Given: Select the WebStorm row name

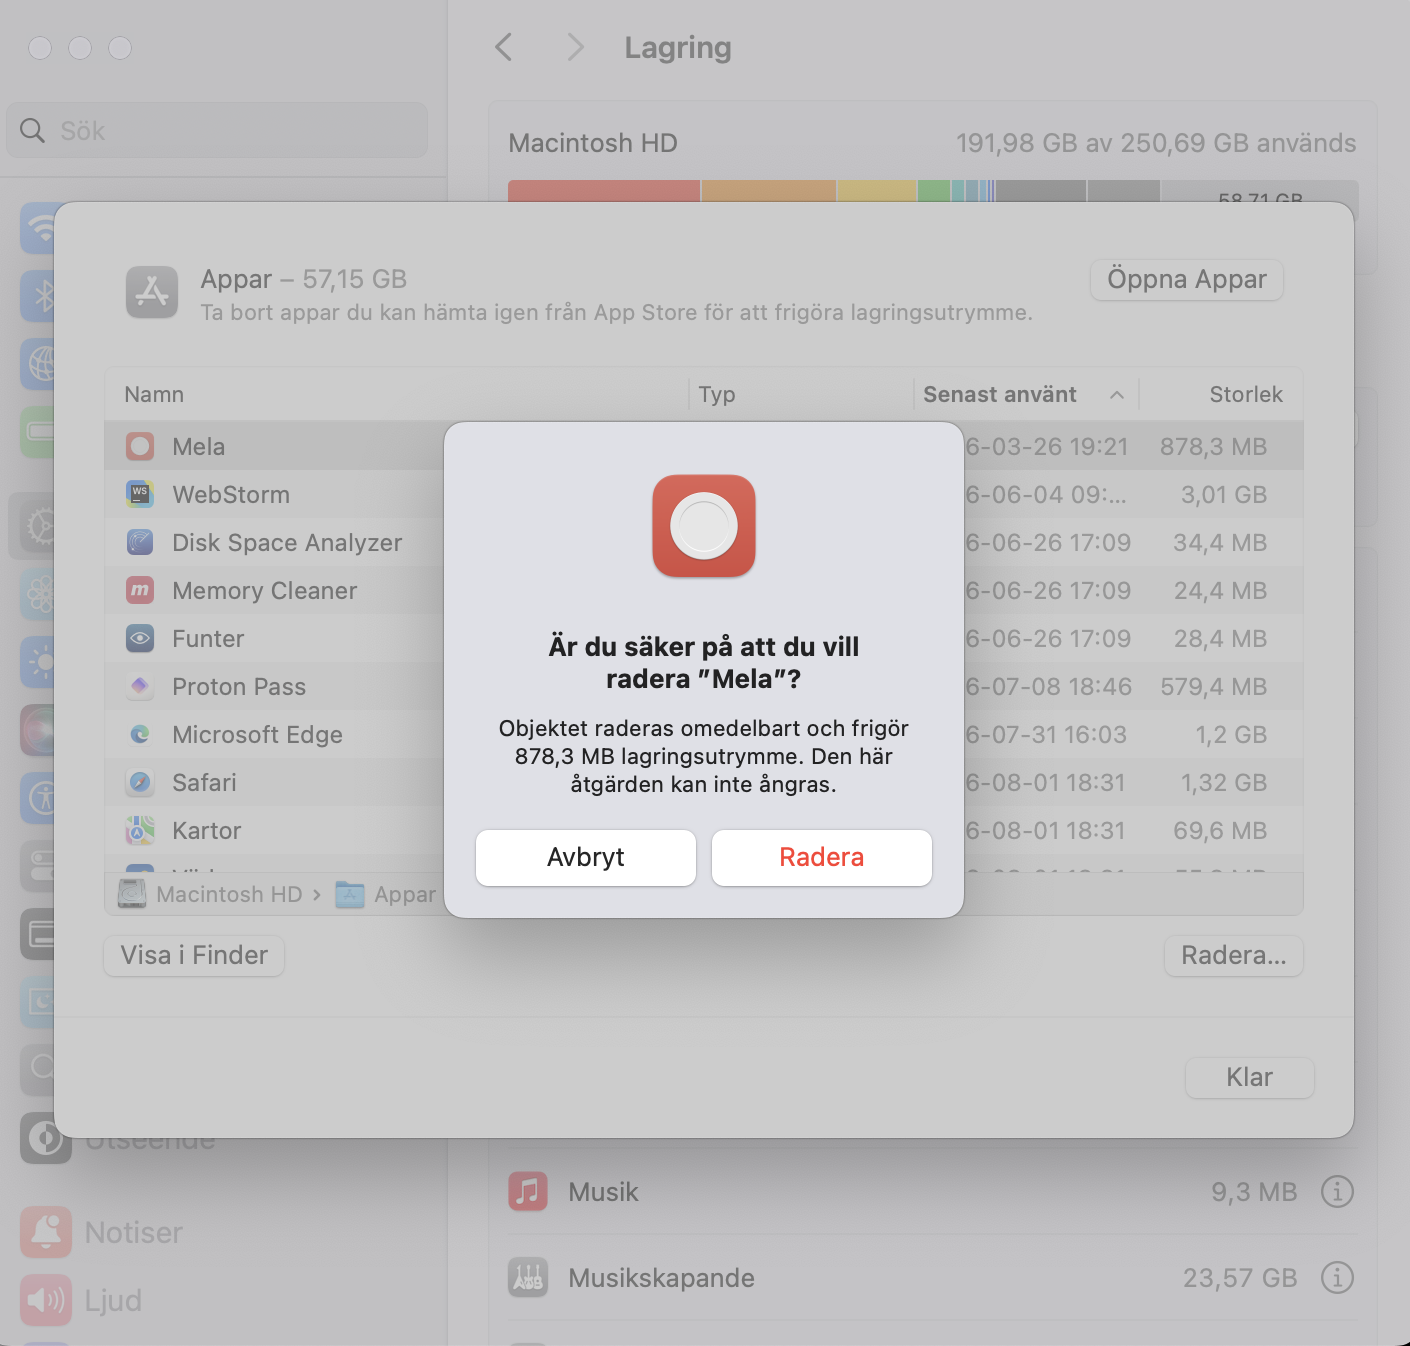Looking at the screenshot, I should click(231, 494).
